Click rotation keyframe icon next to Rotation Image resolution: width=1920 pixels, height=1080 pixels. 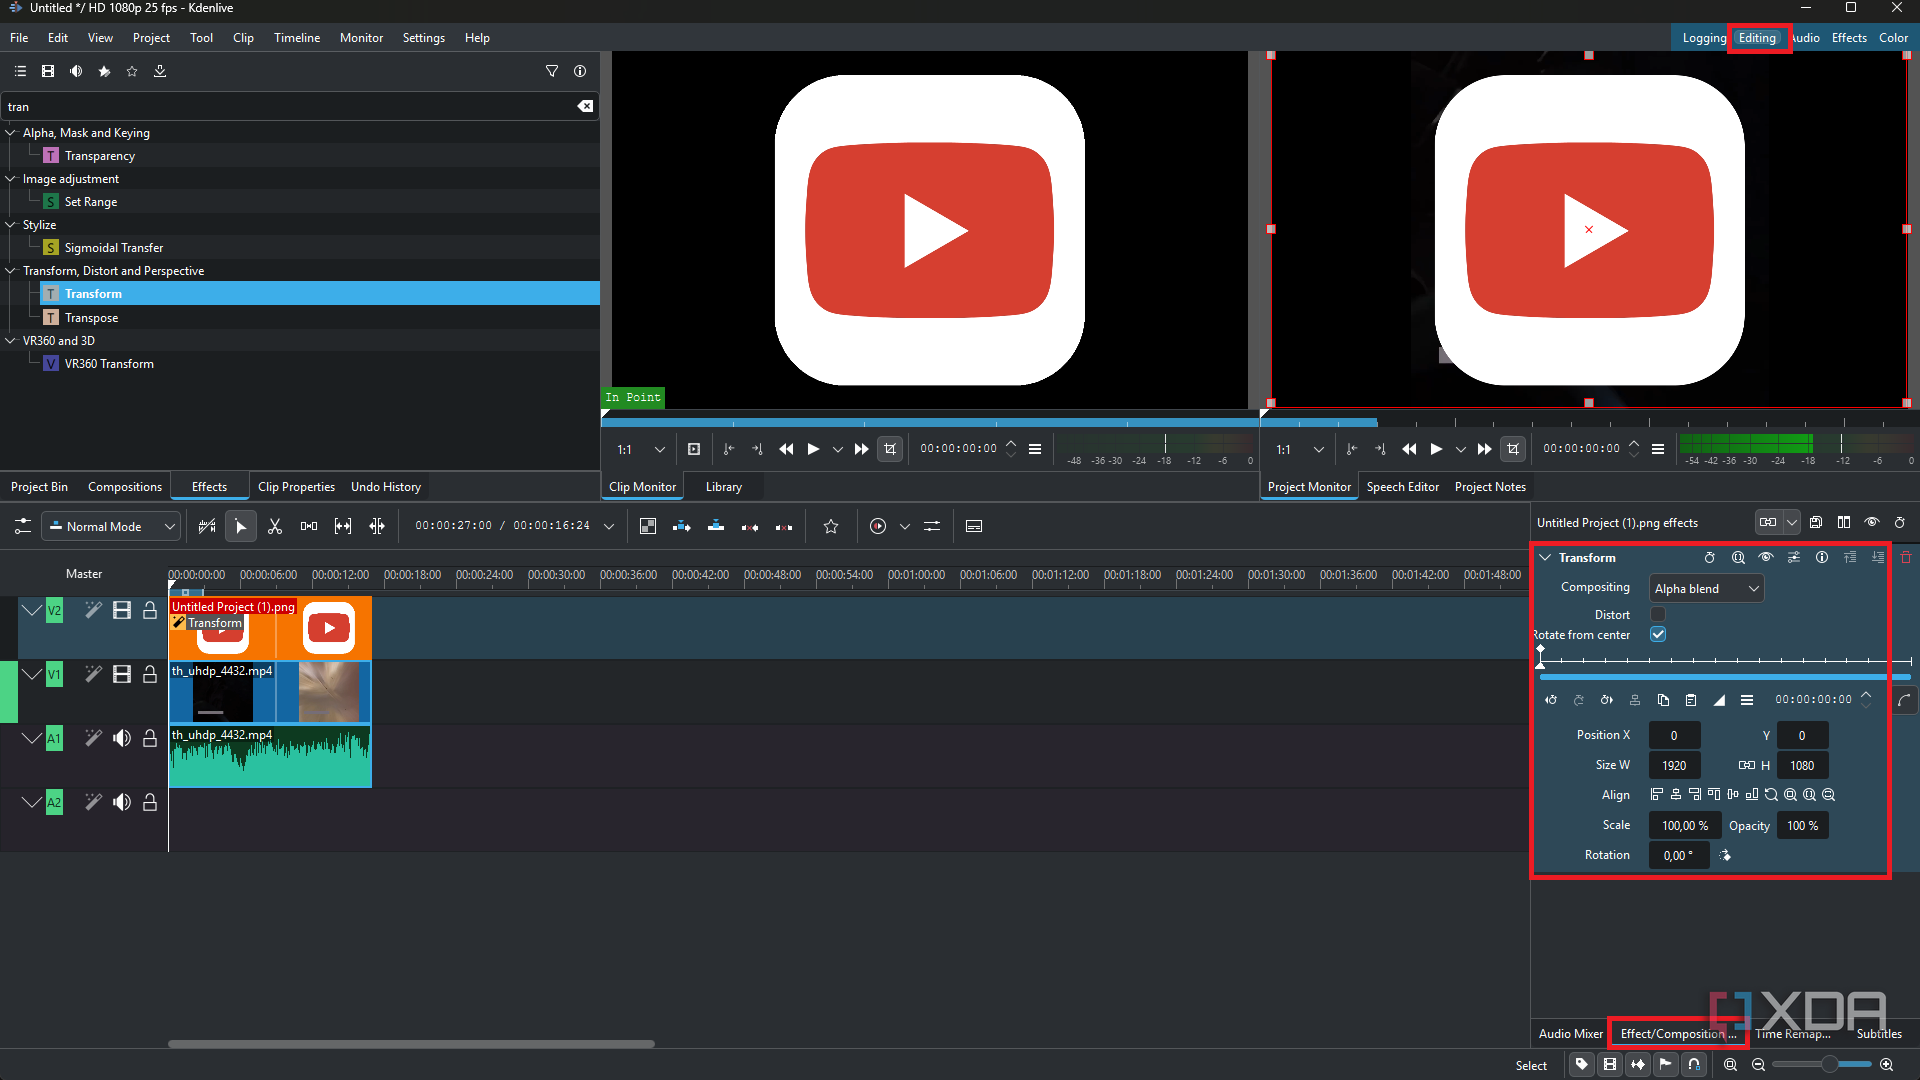(1725, 855)
